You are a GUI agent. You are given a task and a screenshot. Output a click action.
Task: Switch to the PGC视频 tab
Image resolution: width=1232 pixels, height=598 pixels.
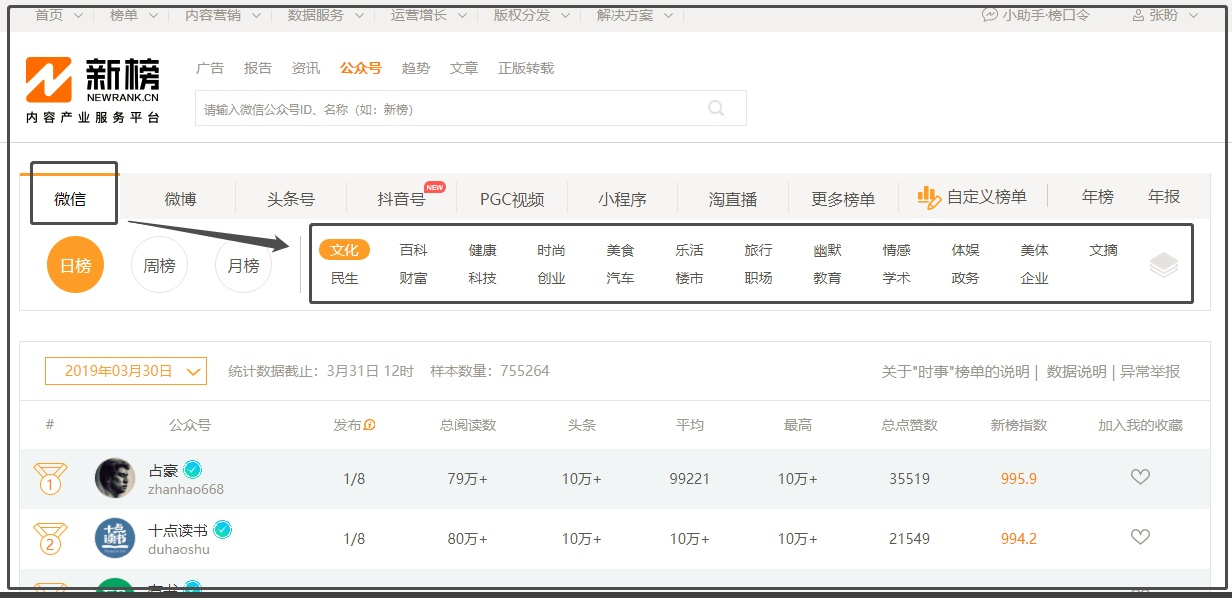pyautogui.click(x=512, y=199)
